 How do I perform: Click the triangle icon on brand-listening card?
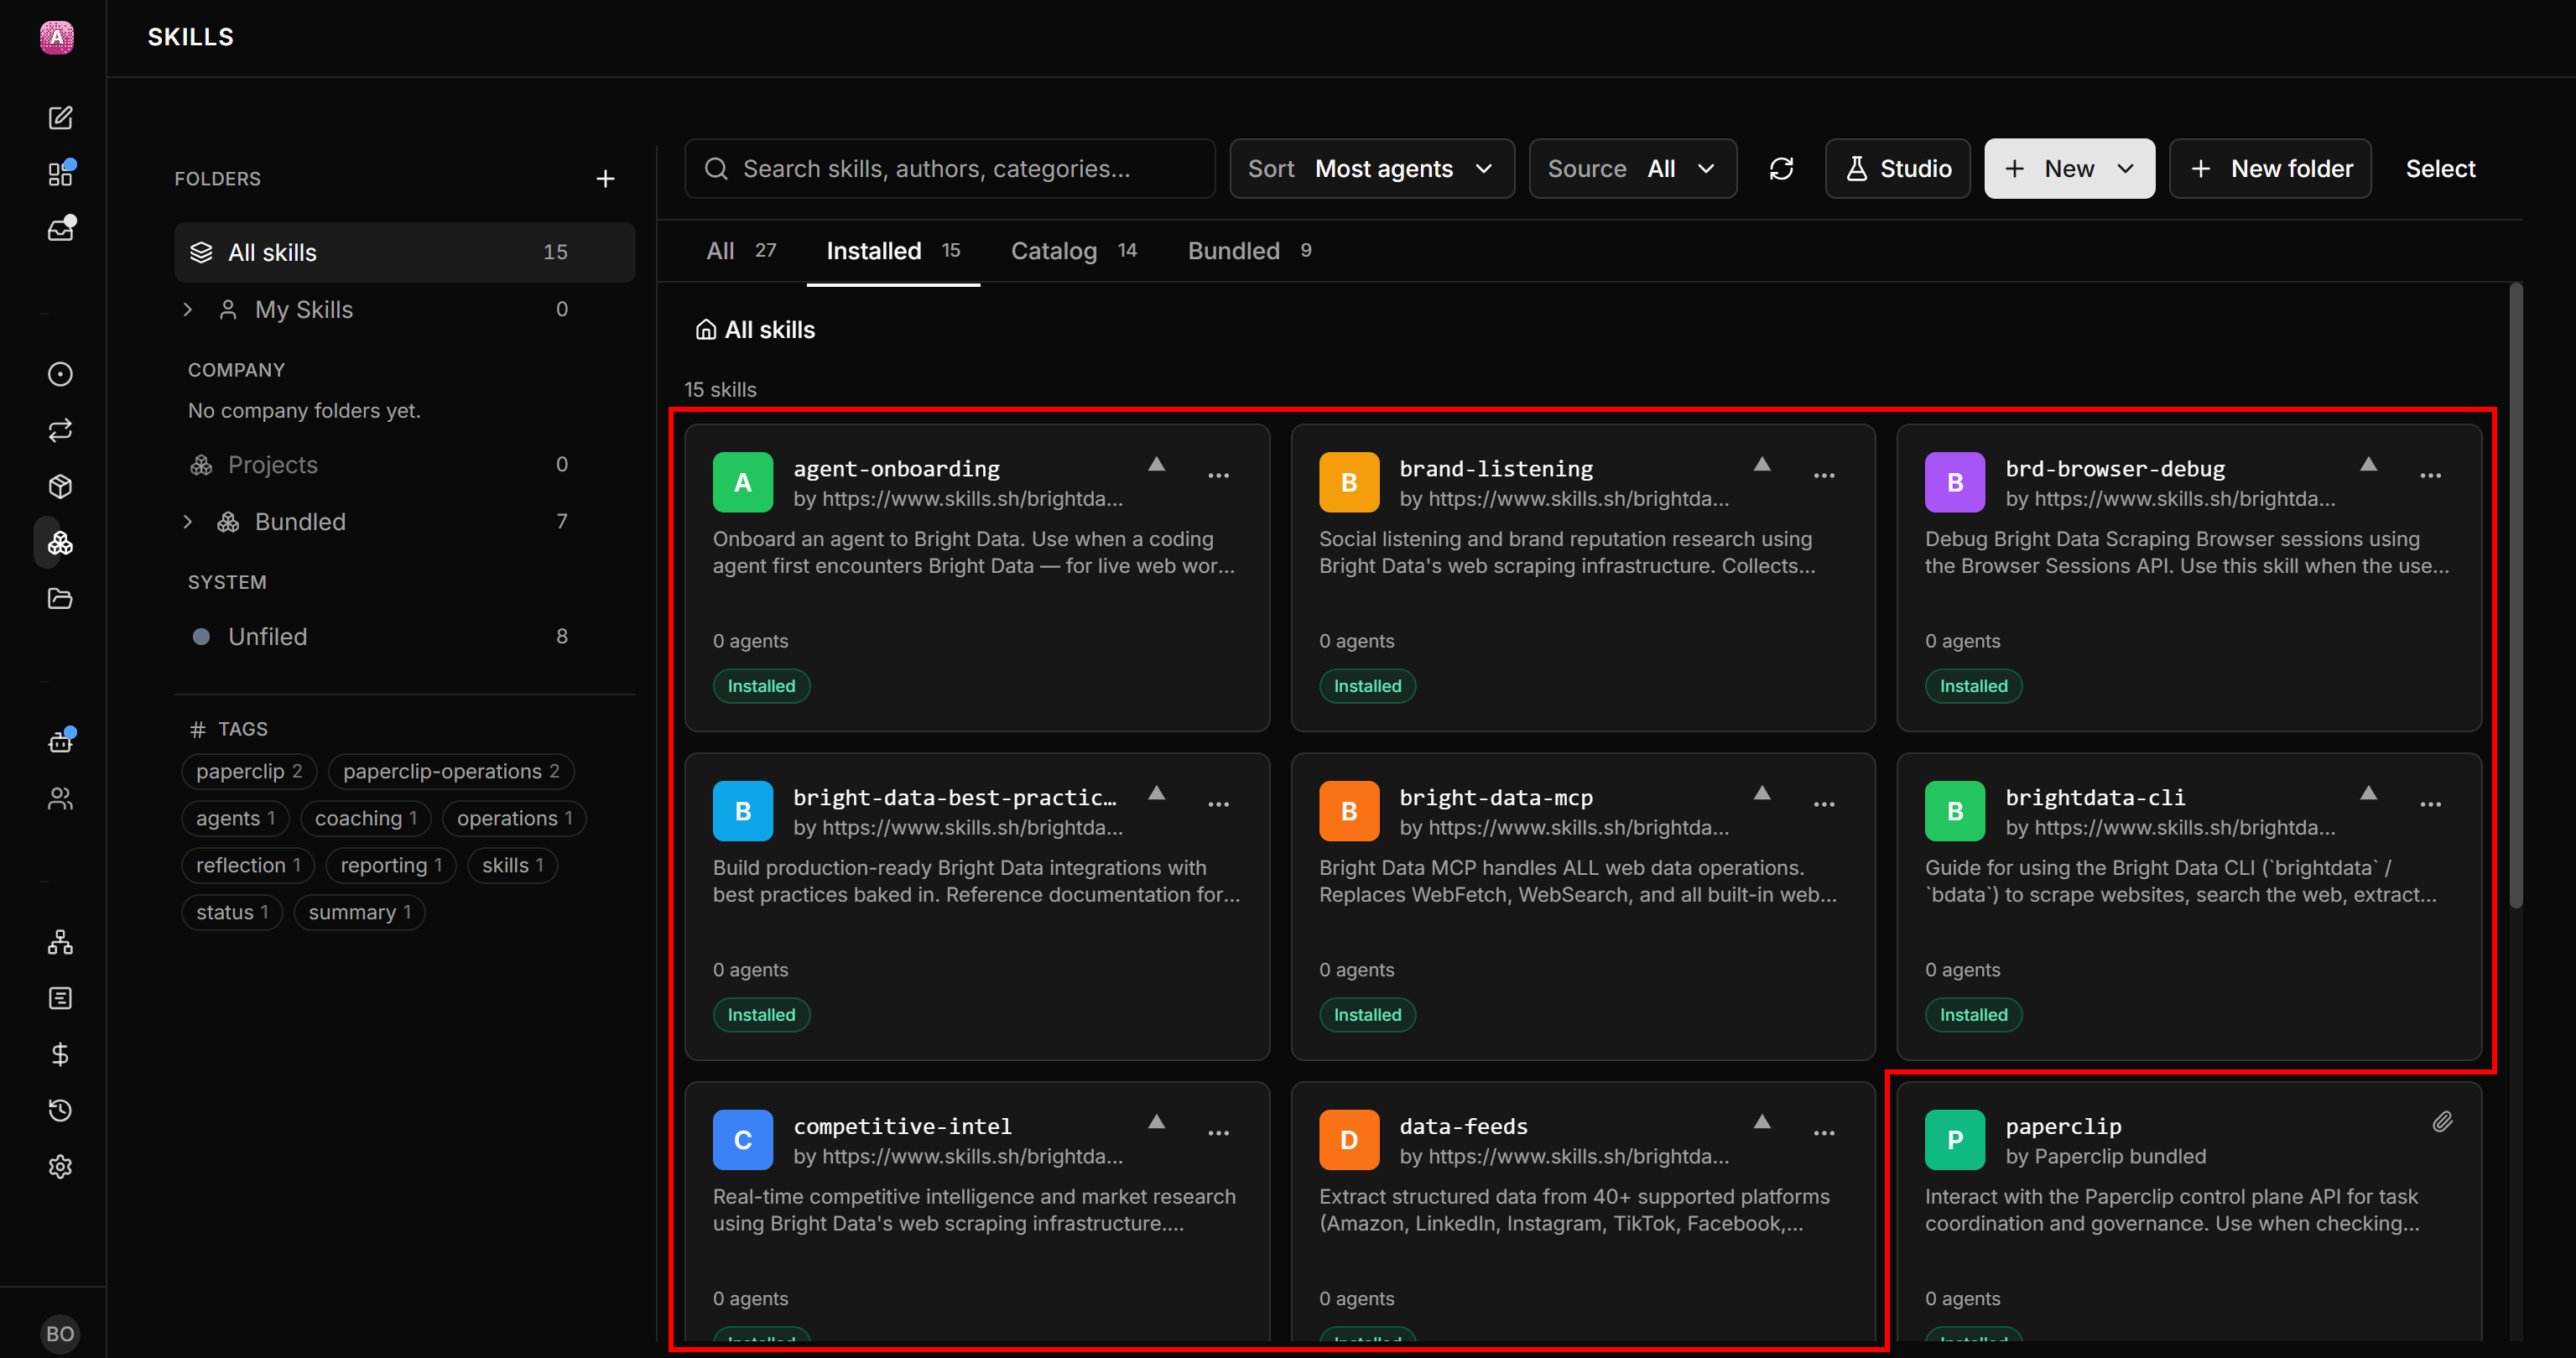[1762, 464]
